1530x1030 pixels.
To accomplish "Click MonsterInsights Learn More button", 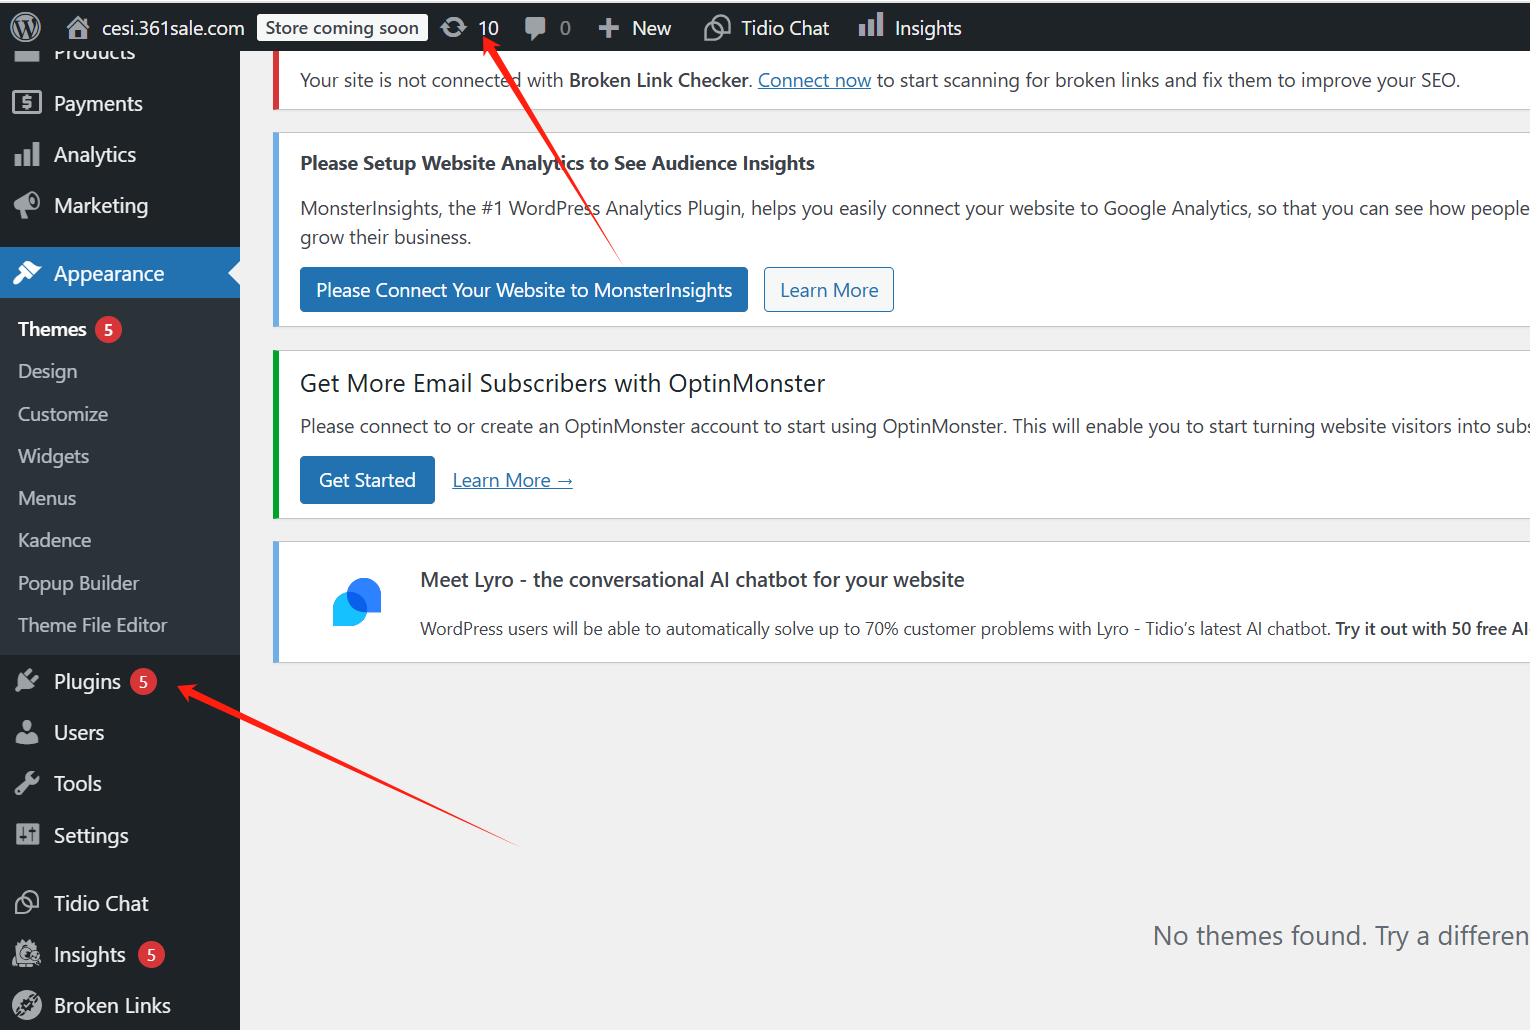I will (828, 290).
